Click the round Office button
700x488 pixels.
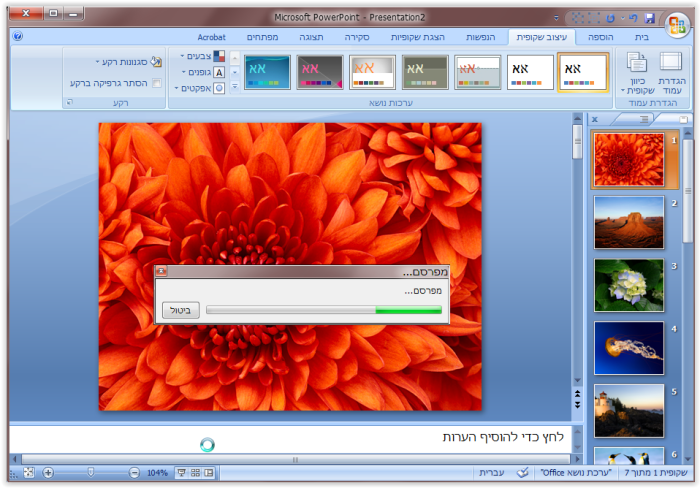(x=677, y=24)
